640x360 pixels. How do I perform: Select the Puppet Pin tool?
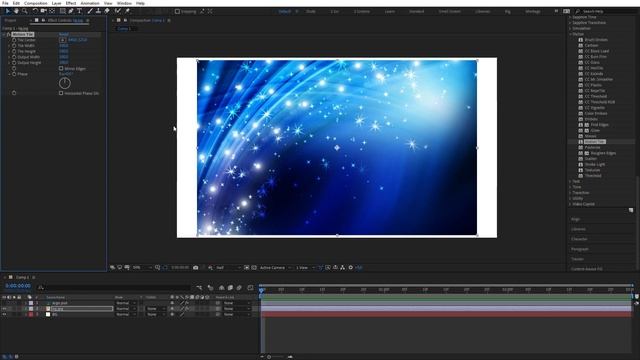point(127,11)
